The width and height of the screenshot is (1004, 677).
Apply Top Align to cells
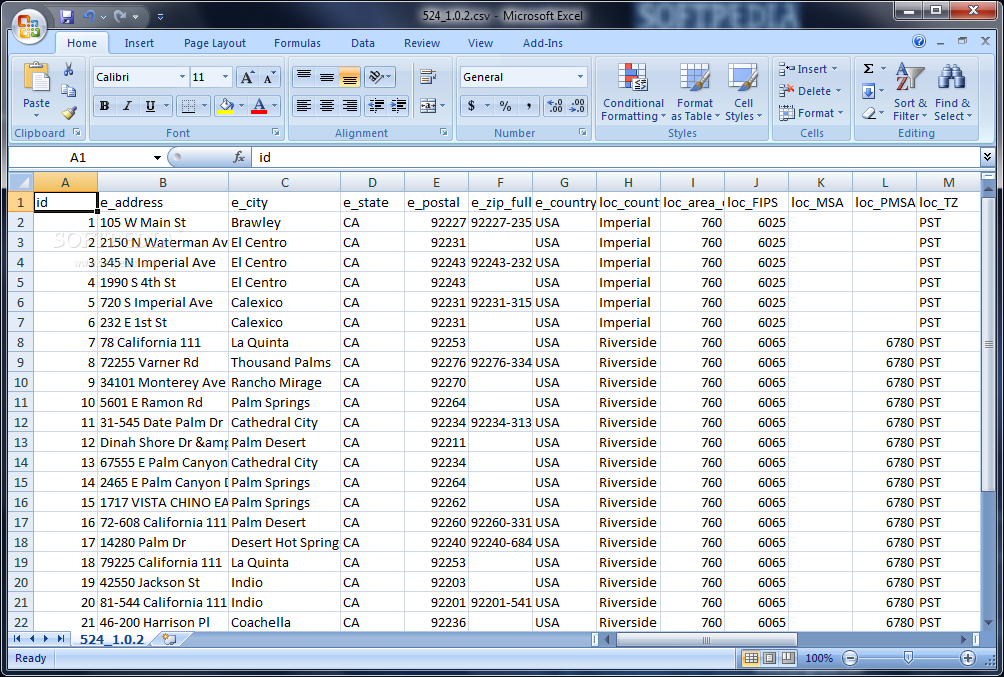click(304, 77)
